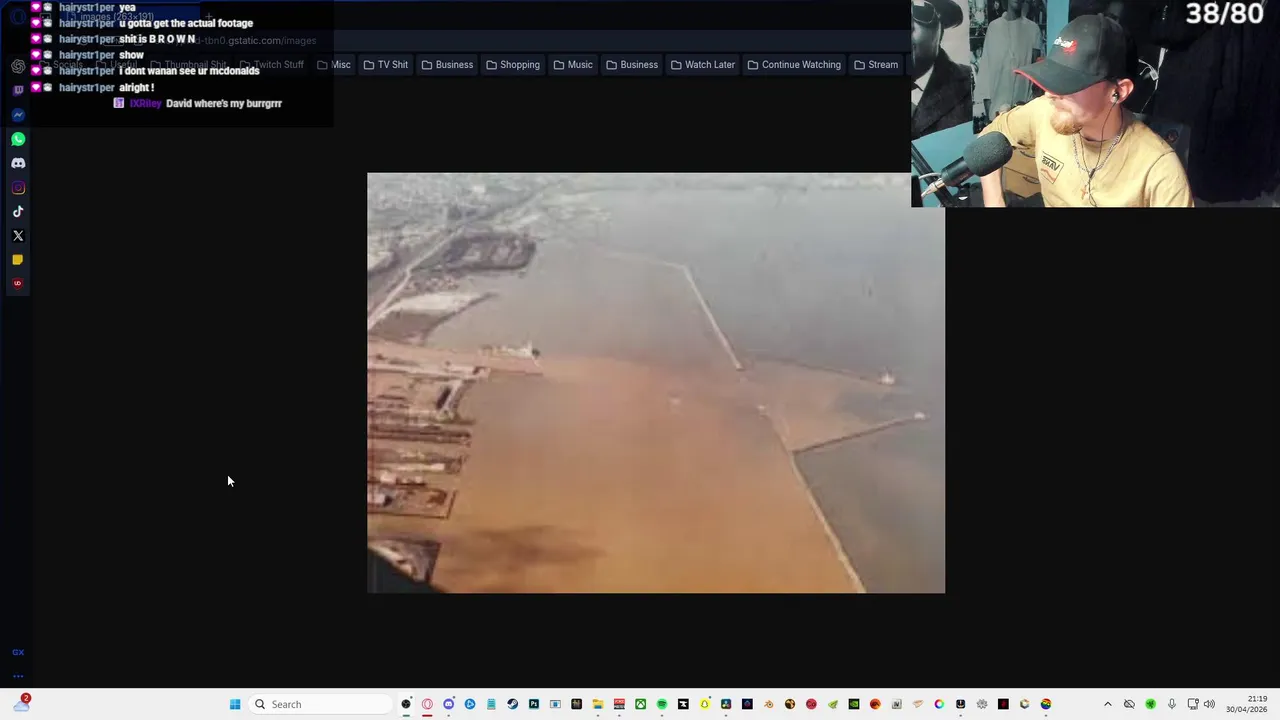This screenshot has height=720, width=1280.
Task: Open the weather widget on taskbar
Action: click(21, 704)
